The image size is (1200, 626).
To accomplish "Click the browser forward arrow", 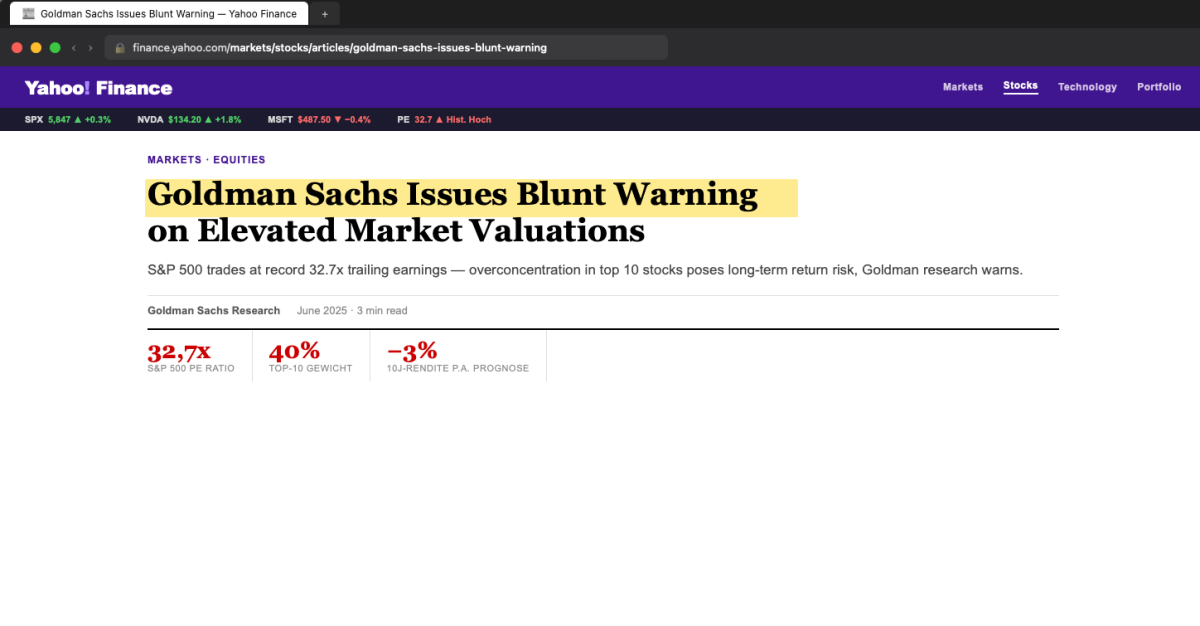I will tap(90, 47).
